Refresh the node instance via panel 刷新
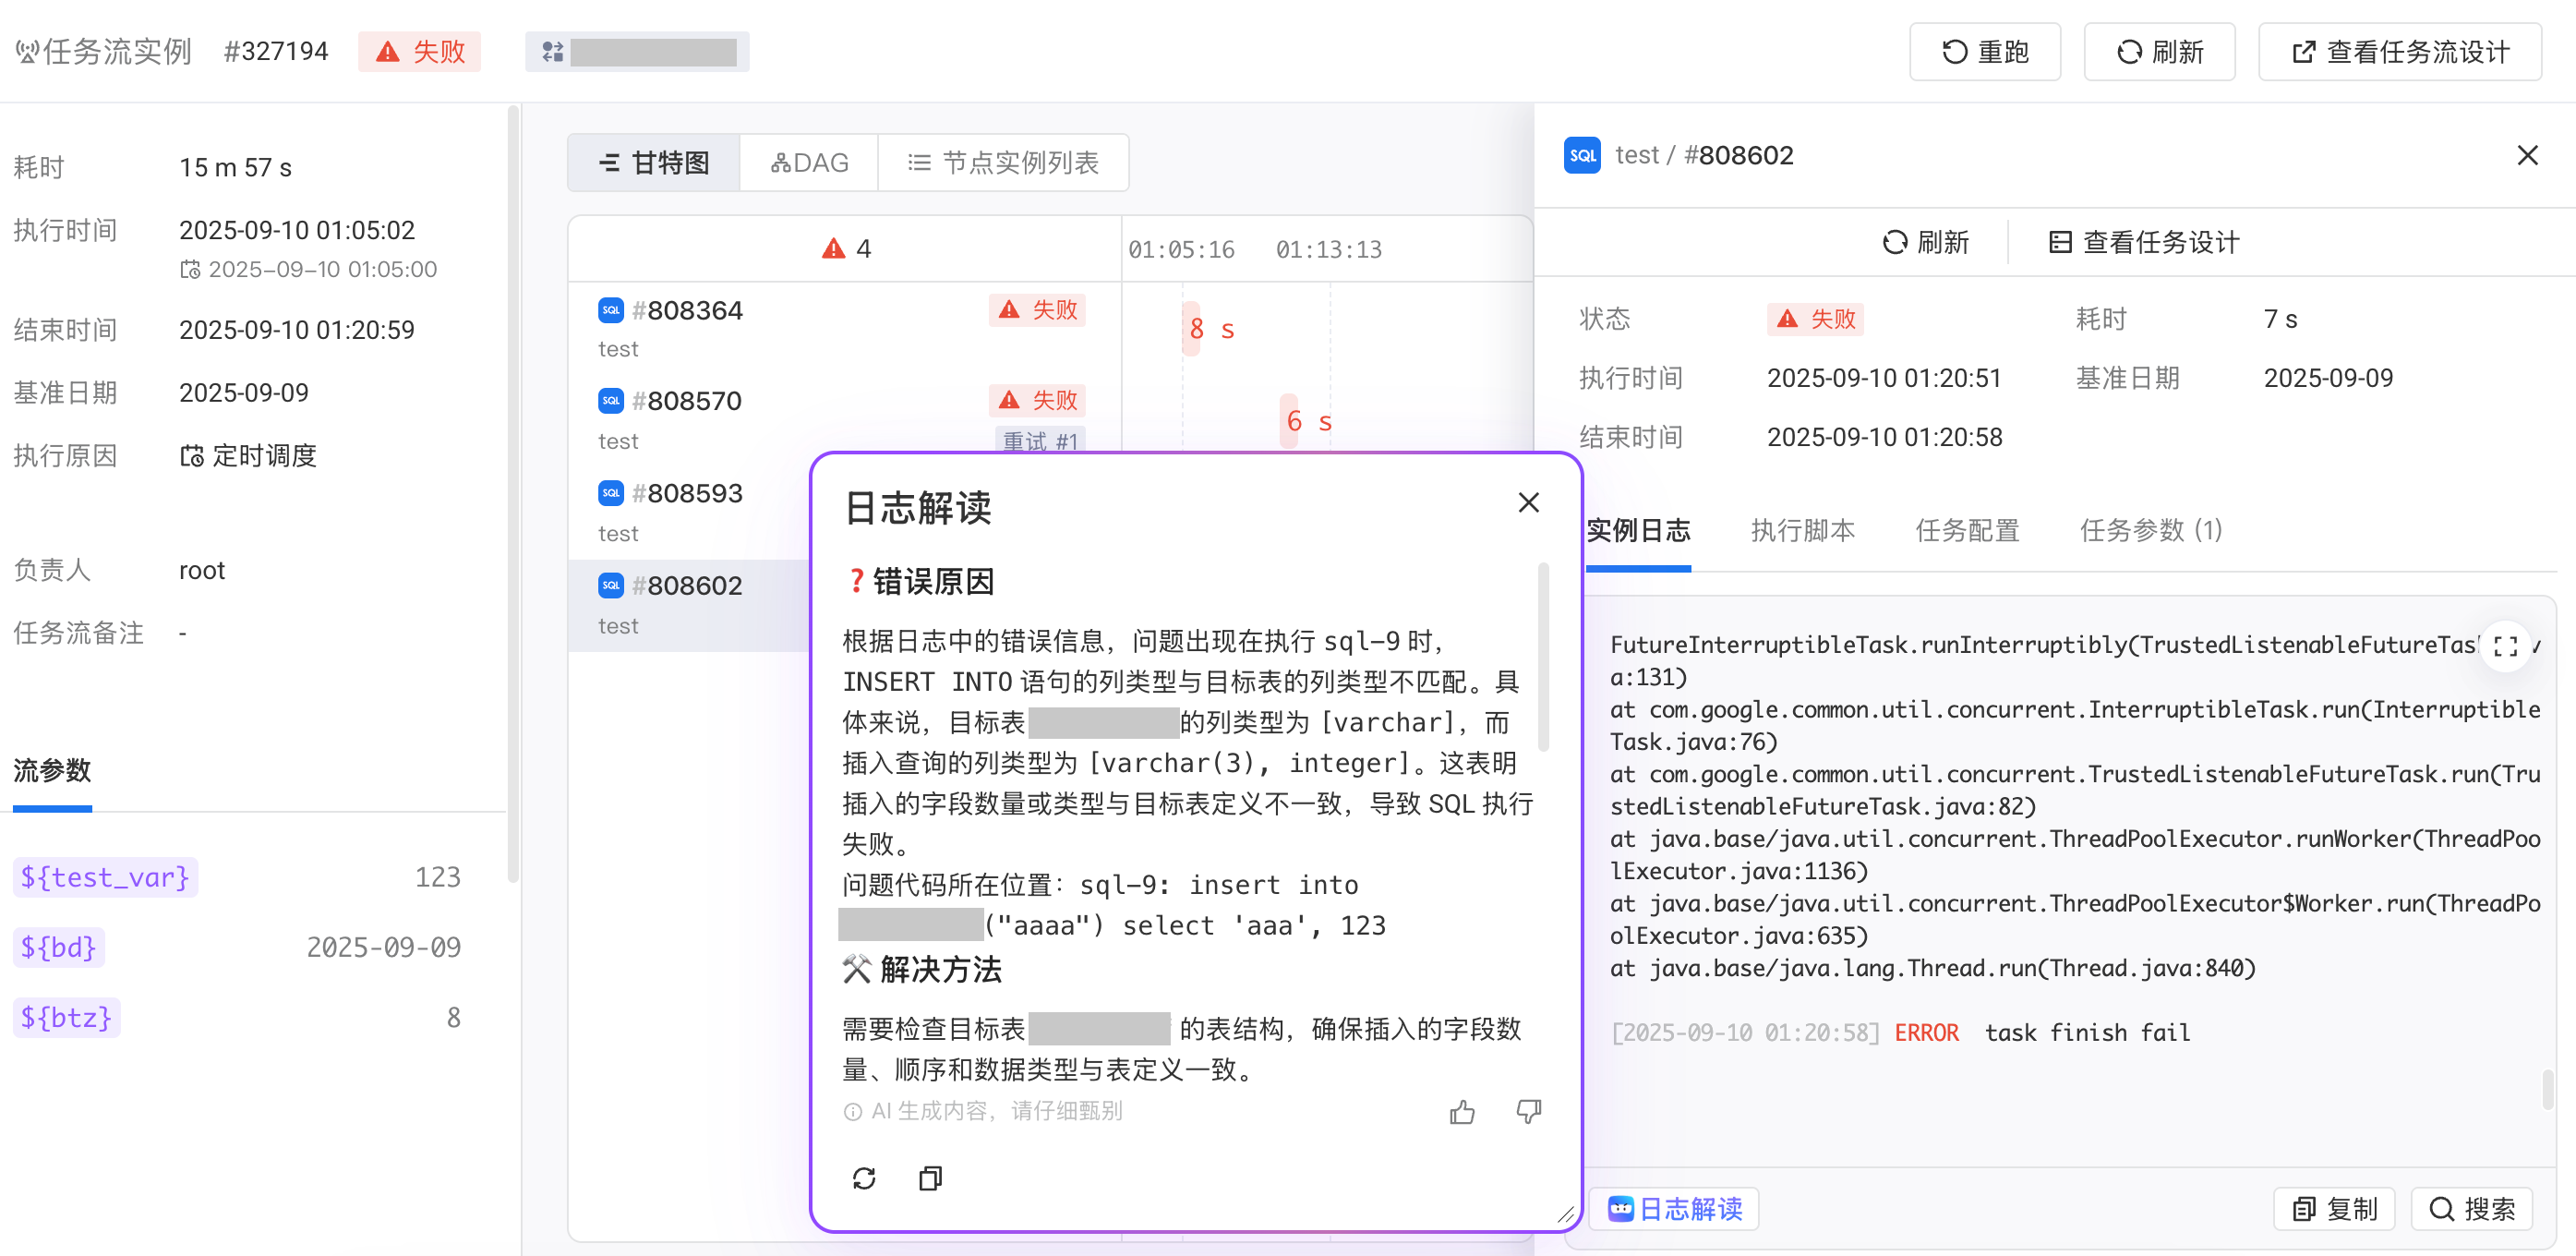 pyautogui.click(x=1924, y=242)
